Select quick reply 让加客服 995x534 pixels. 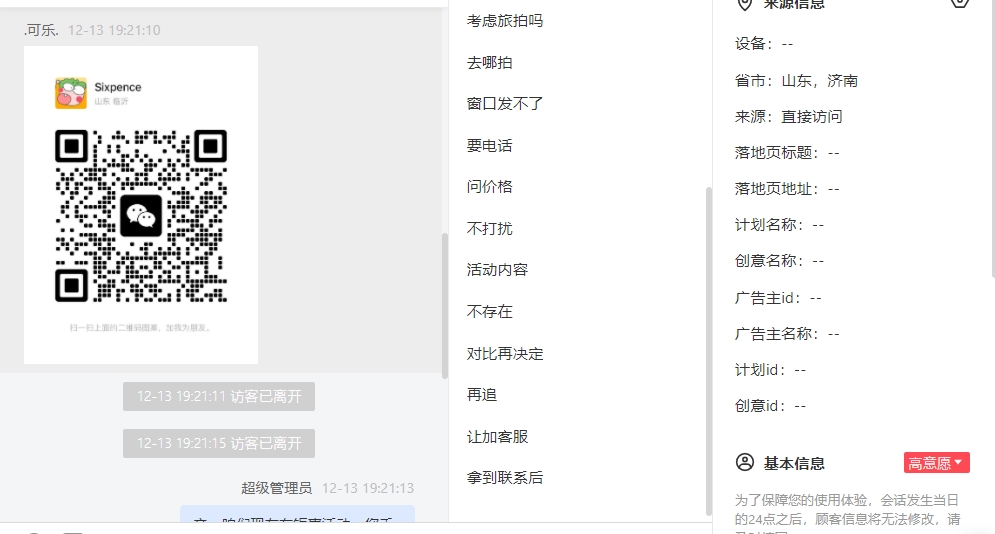click(497, 436)
